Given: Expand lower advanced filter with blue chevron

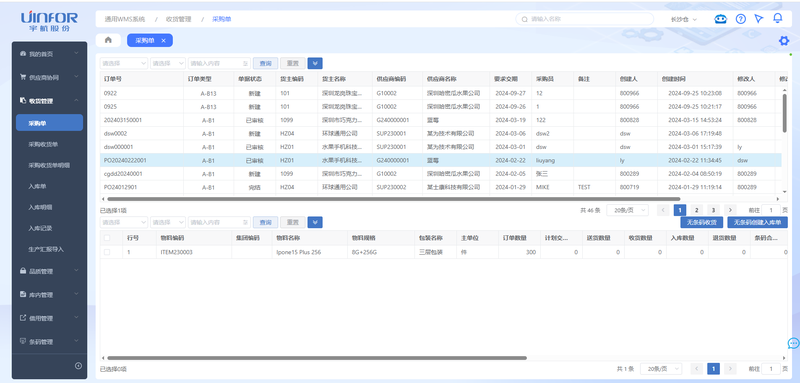Looking at the screenshot, I should [315, 222].
